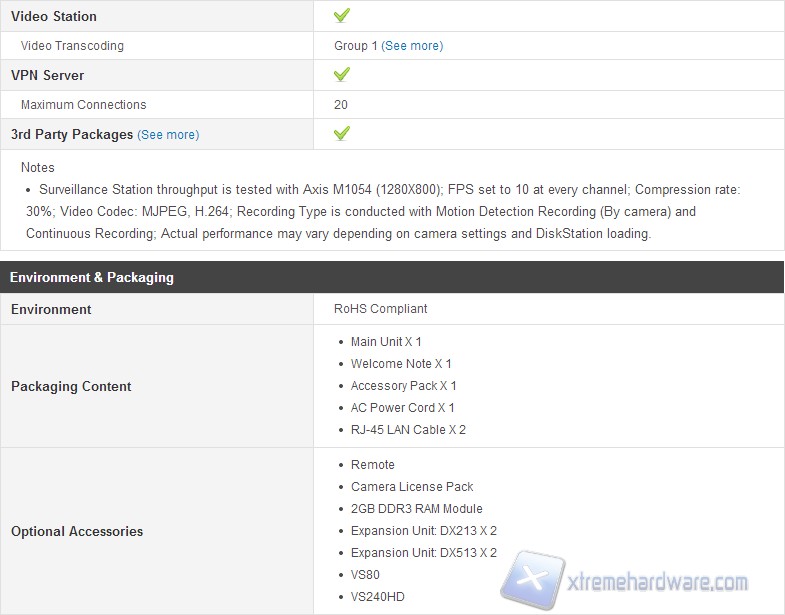Click the xtremehardware.com watermark text
The height and width of the screenshot is (615, 785).
(x=655, y=582)
